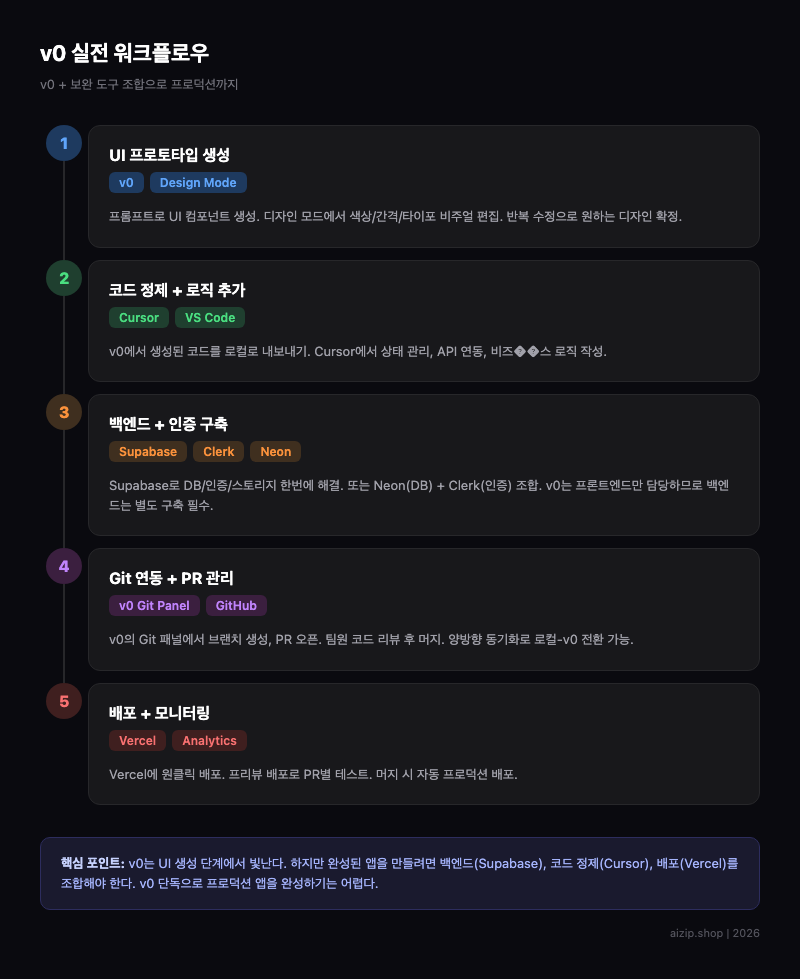Click the orange step 3 circle
The image size is (800, 979).
tap(64, 412)
